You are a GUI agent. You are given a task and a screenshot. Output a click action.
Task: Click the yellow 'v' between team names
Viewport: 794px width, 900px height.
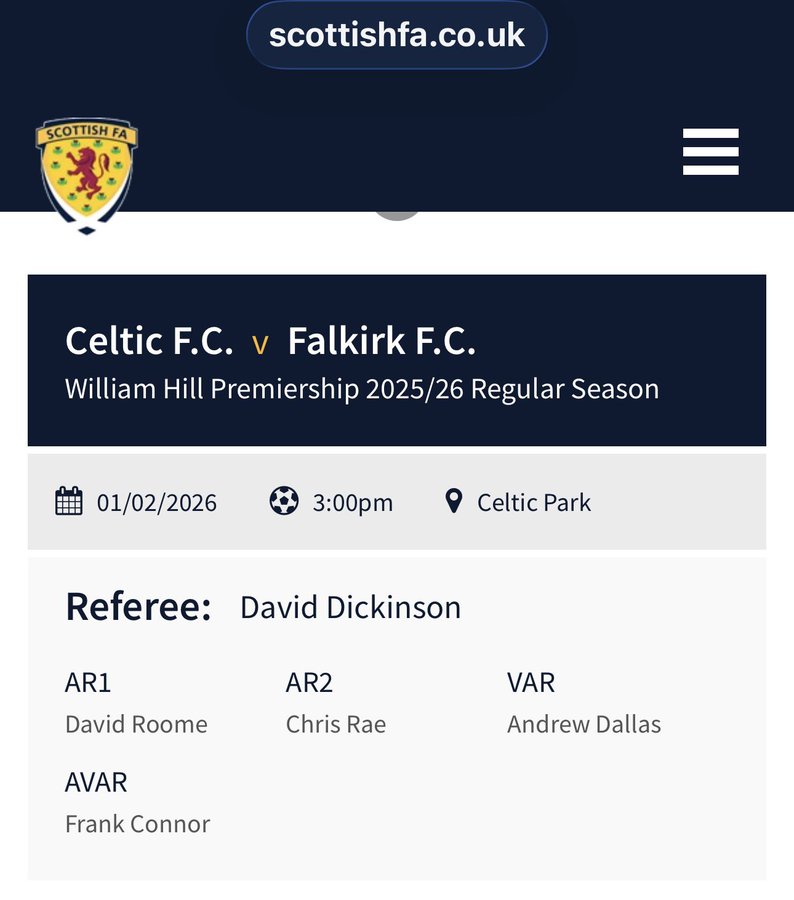tap(260, 345)
